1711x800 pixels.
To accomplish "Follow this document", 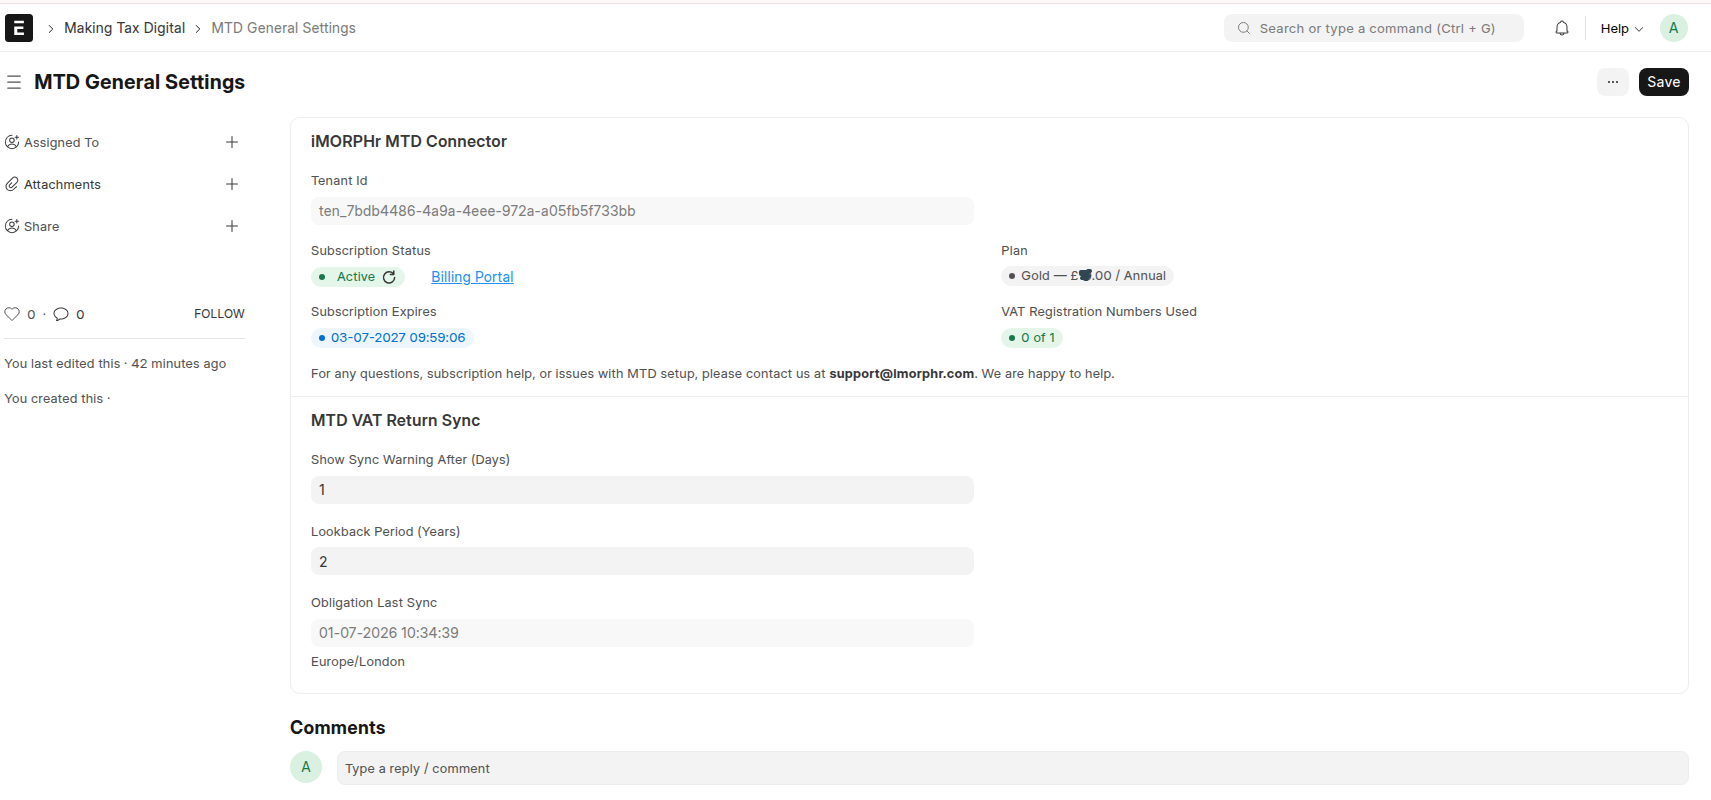I will (219, 314).
